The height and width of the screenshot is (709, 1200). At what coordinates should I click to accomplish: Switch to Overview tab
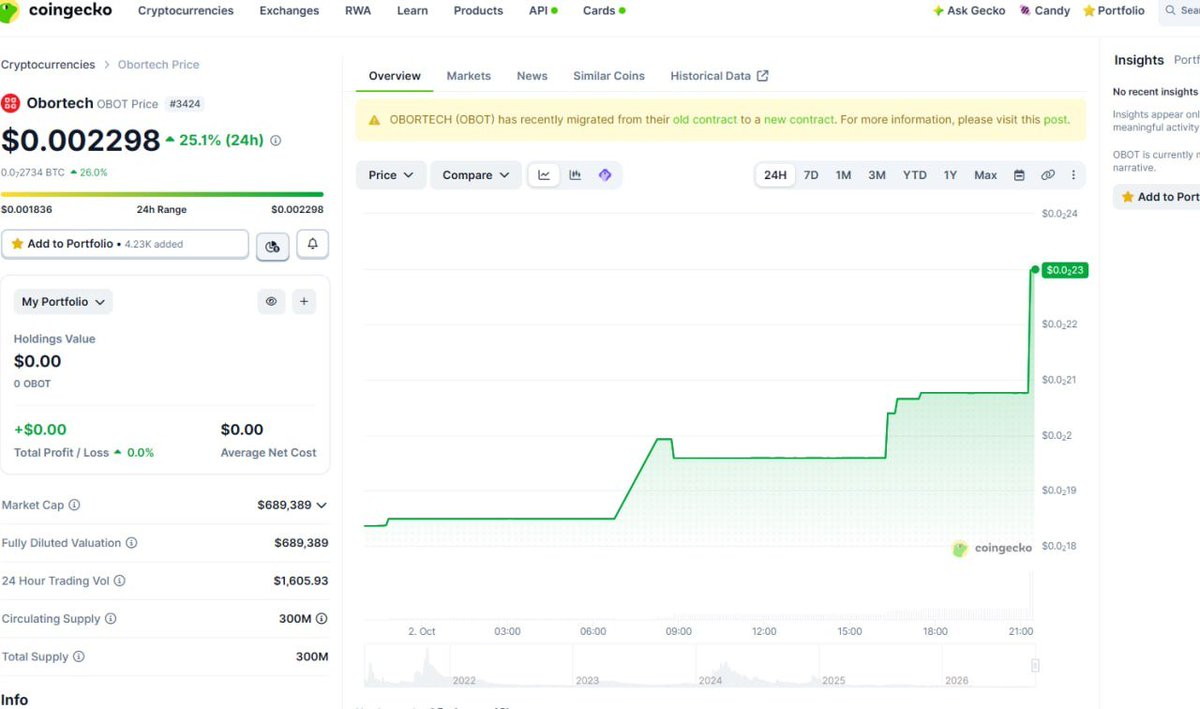pos(395,76)
